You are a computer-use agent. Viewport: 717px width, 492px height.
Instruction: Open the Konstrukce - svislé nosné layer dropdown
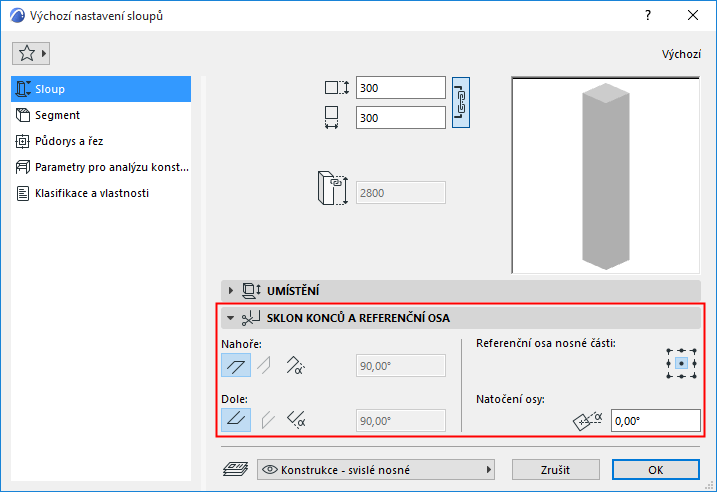tap(376, 470)
